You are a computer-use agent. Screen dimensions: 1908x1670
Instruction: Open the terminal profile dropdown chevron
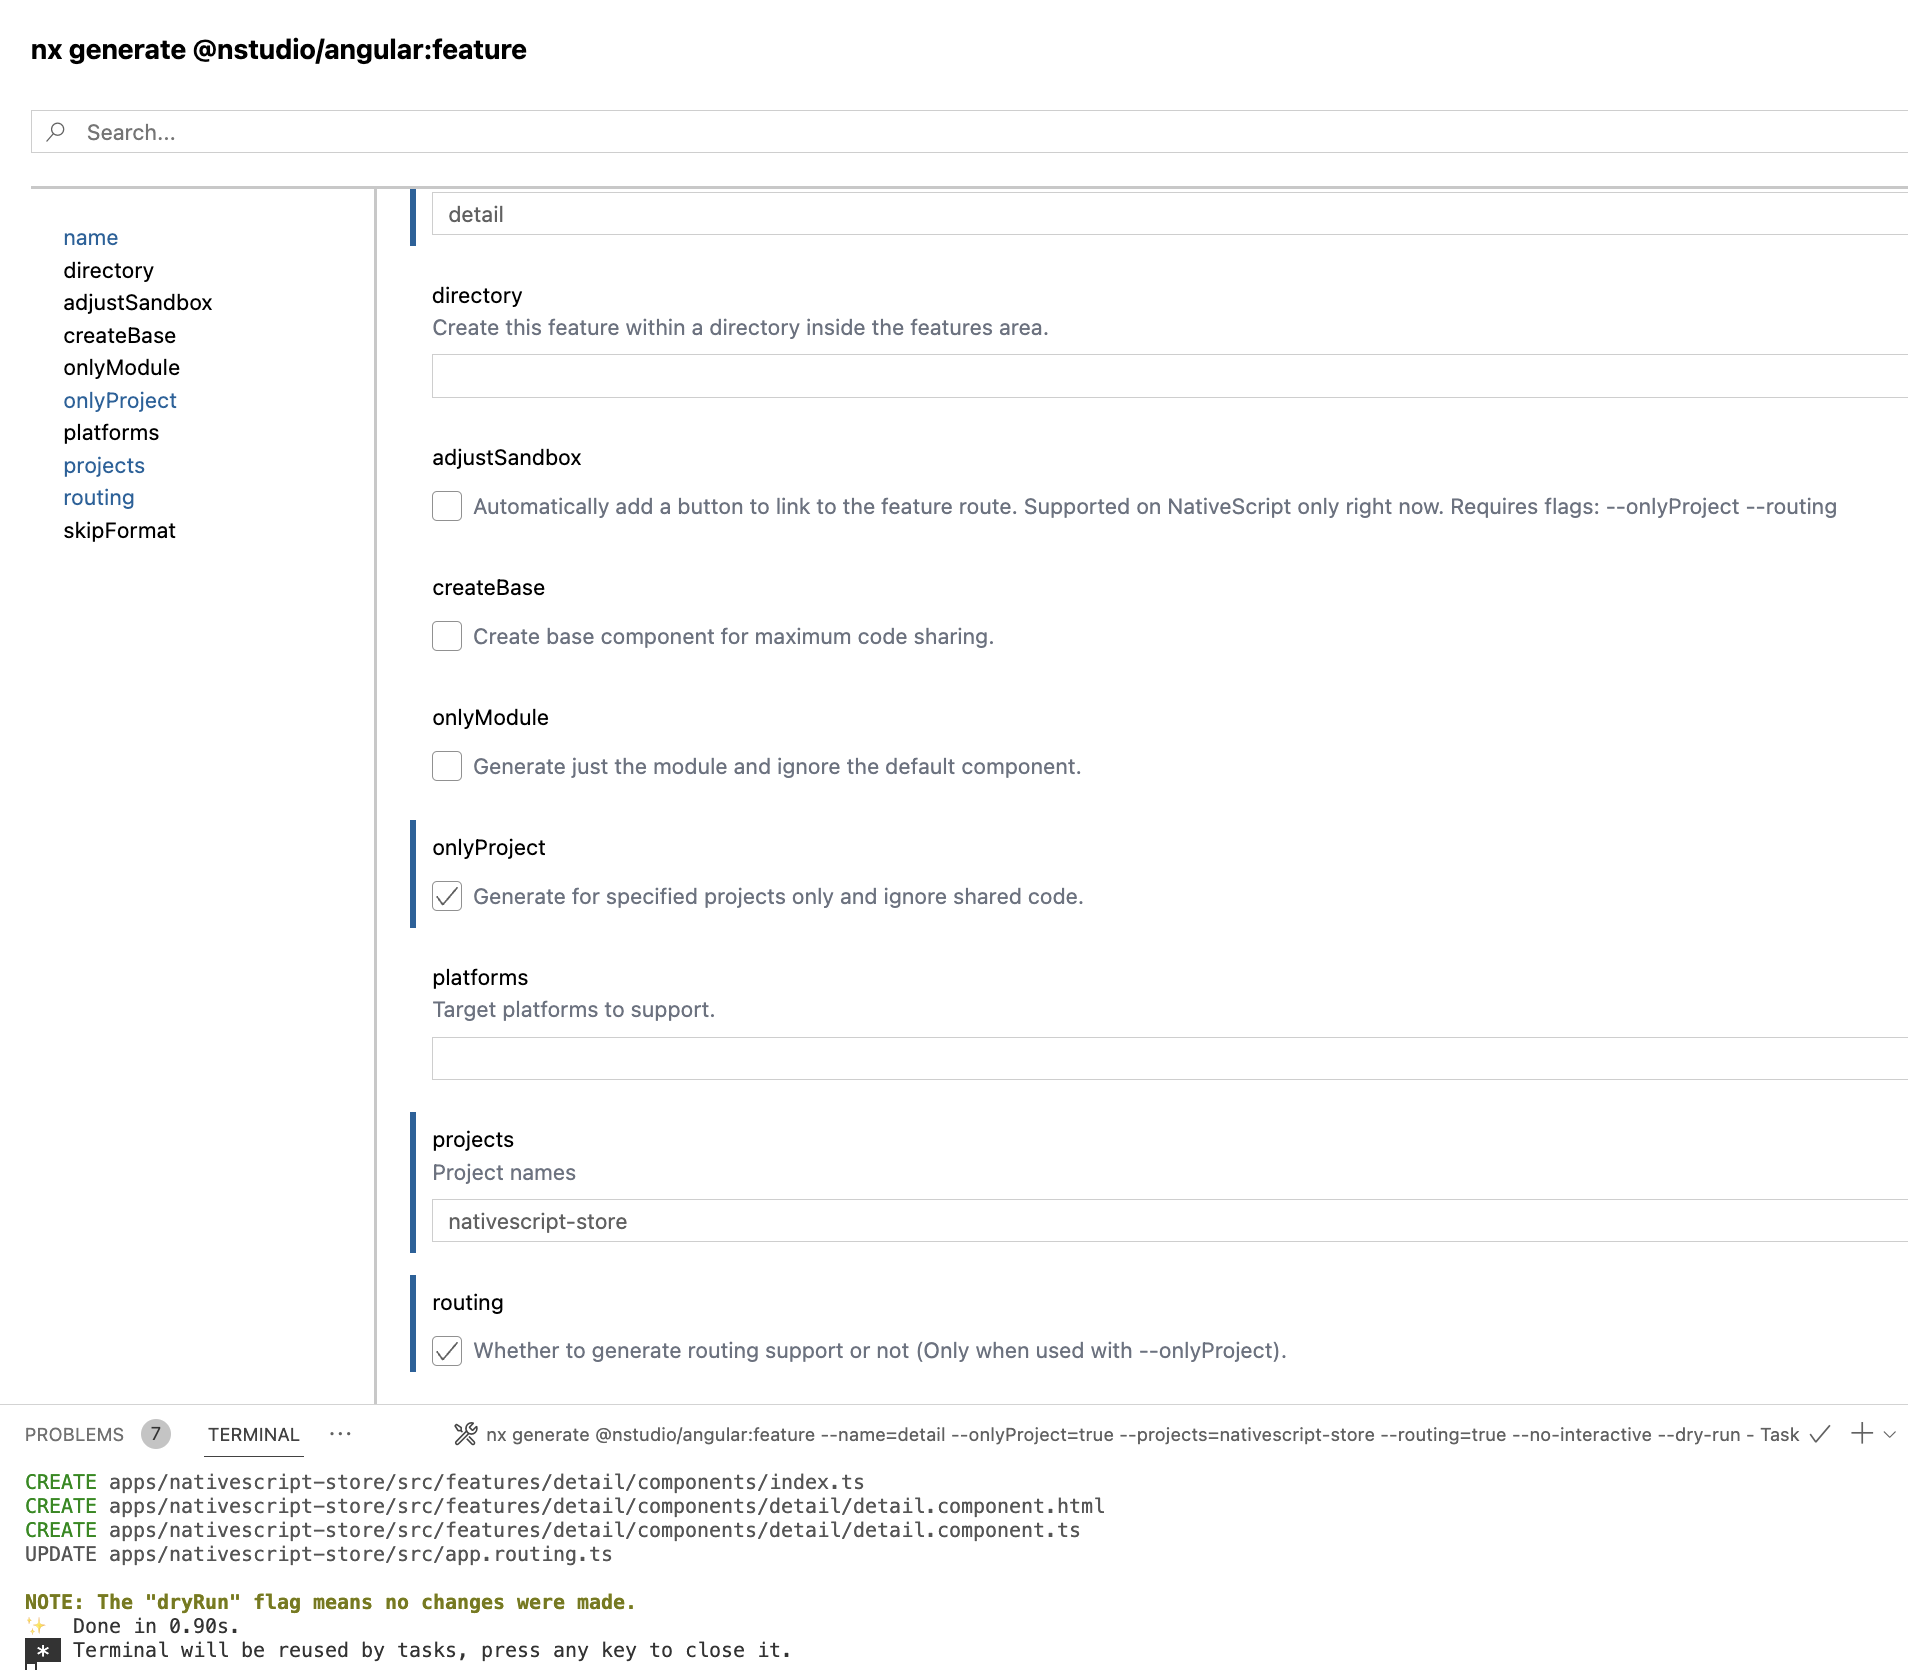(1891, 1434)
